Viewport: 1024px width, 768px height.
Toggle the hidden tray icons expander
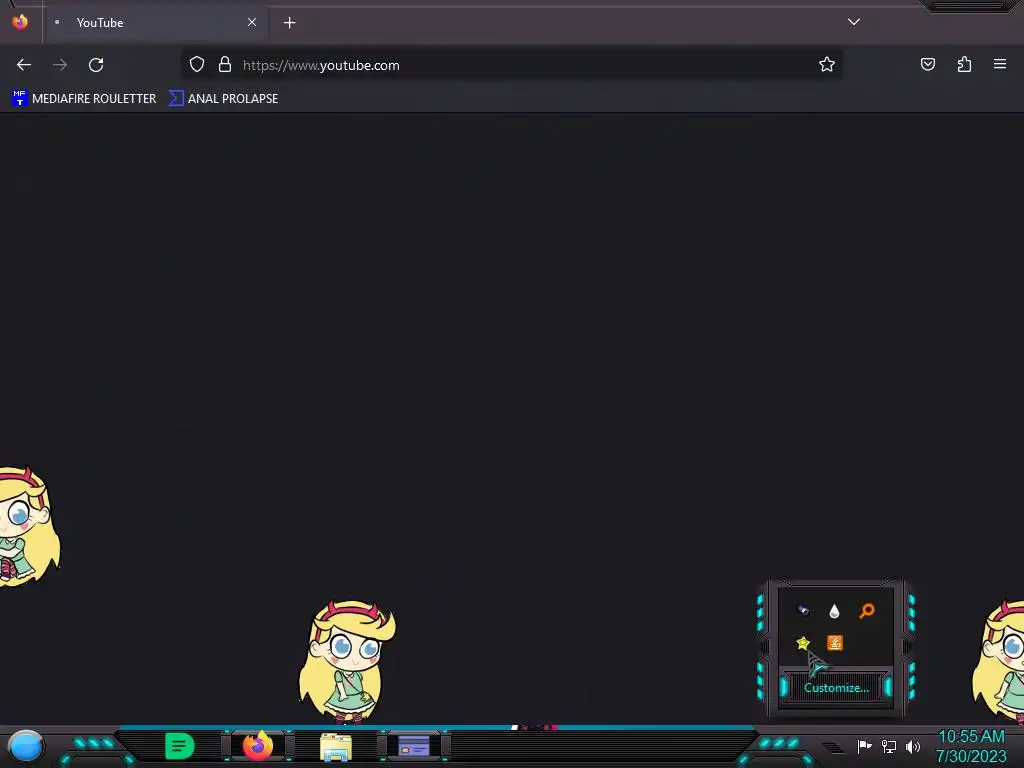pos(833,747)
